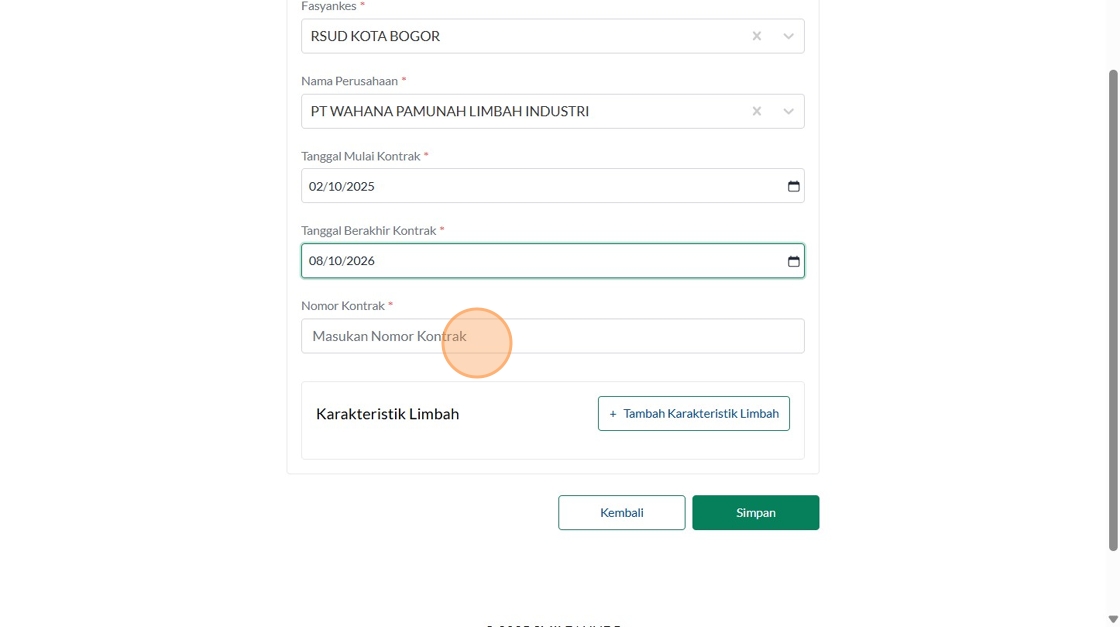
Task: Go back with the Kembali button
Action: [x=621, y=512]
